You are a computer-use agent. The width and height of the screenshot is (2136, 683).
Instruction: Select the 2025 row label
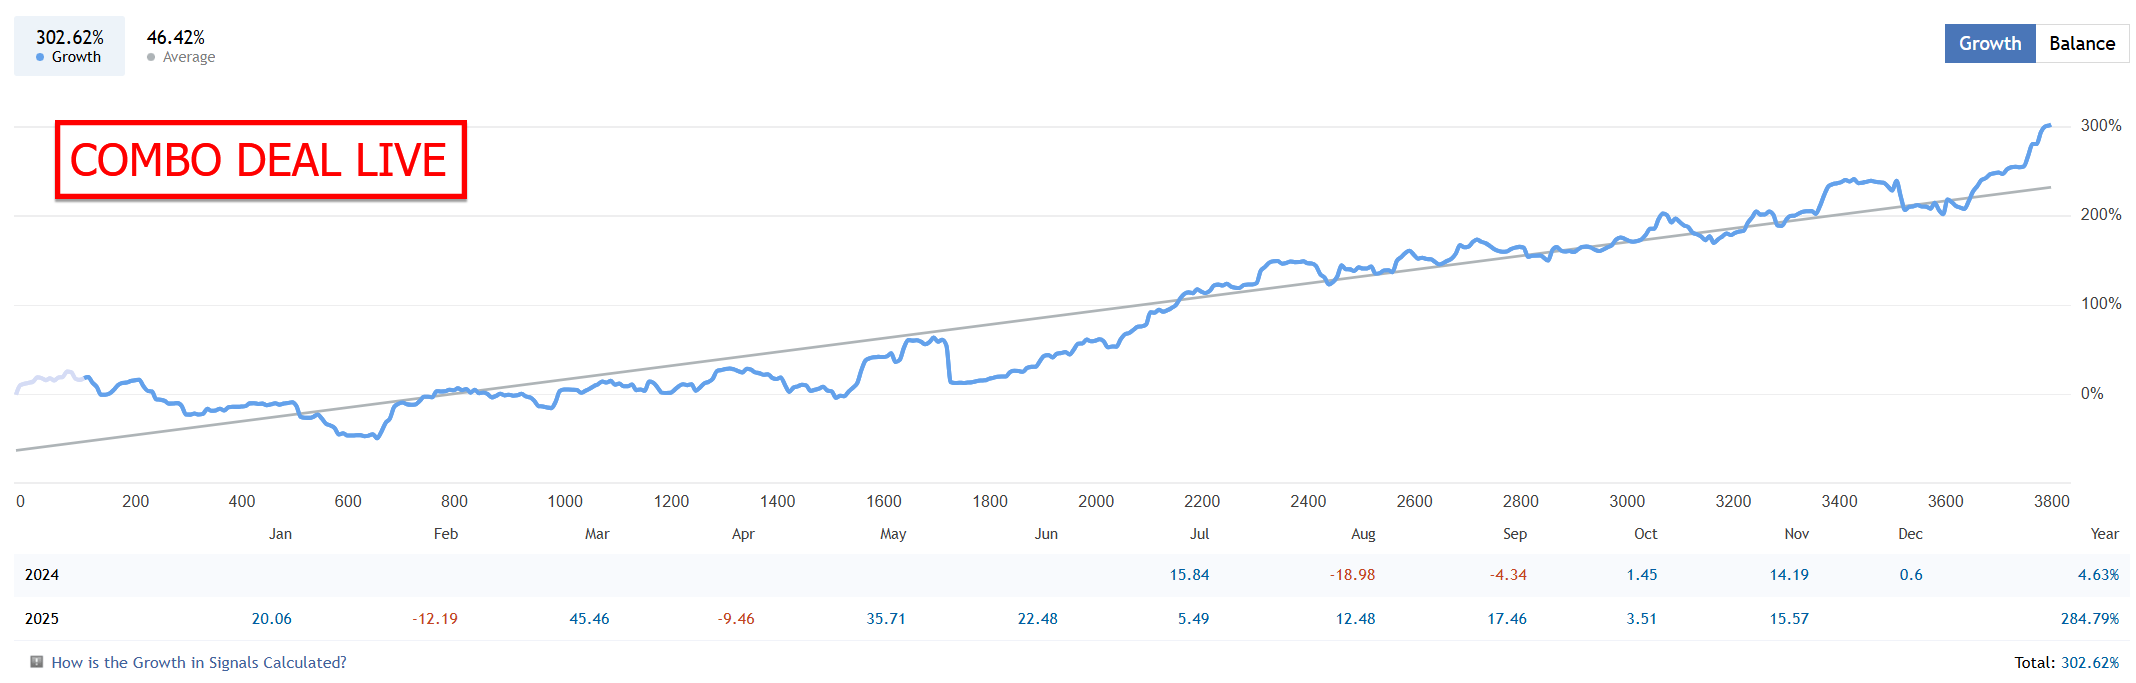click(42, 619)
